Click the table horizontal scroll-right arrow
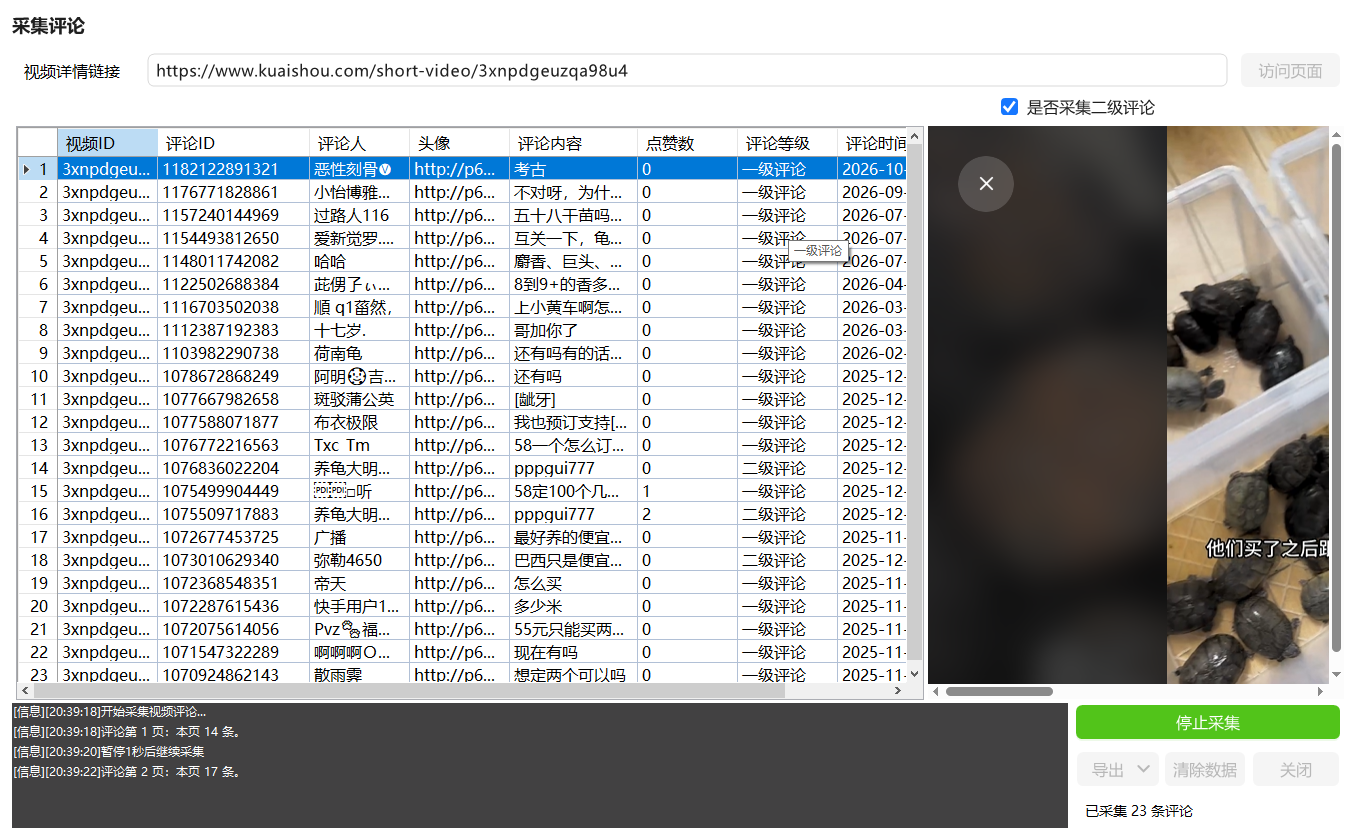1364x839 pixels. [x=897, y=691]
